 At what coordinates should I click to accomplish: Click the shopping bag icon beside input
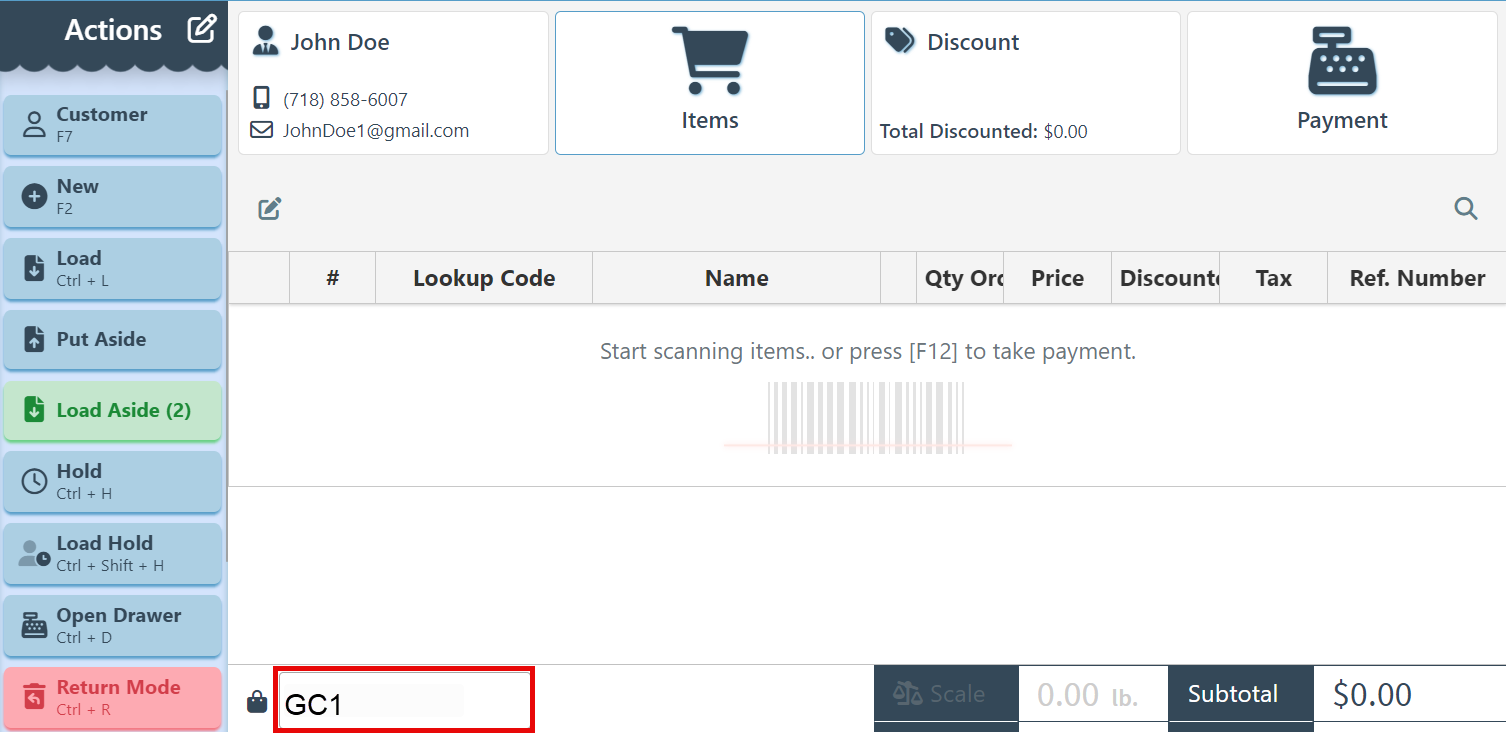click(x=257, y=703)
